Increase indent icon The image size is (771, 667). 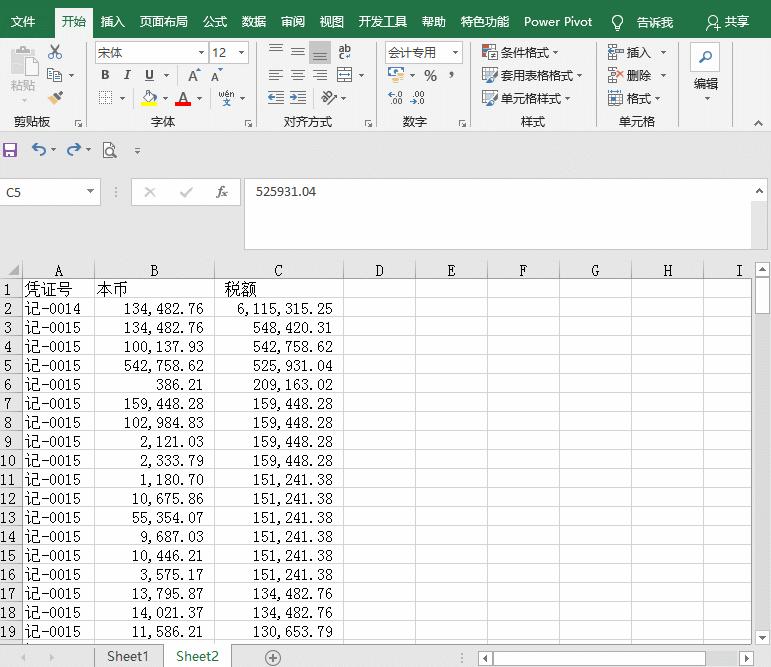(297, 97)
